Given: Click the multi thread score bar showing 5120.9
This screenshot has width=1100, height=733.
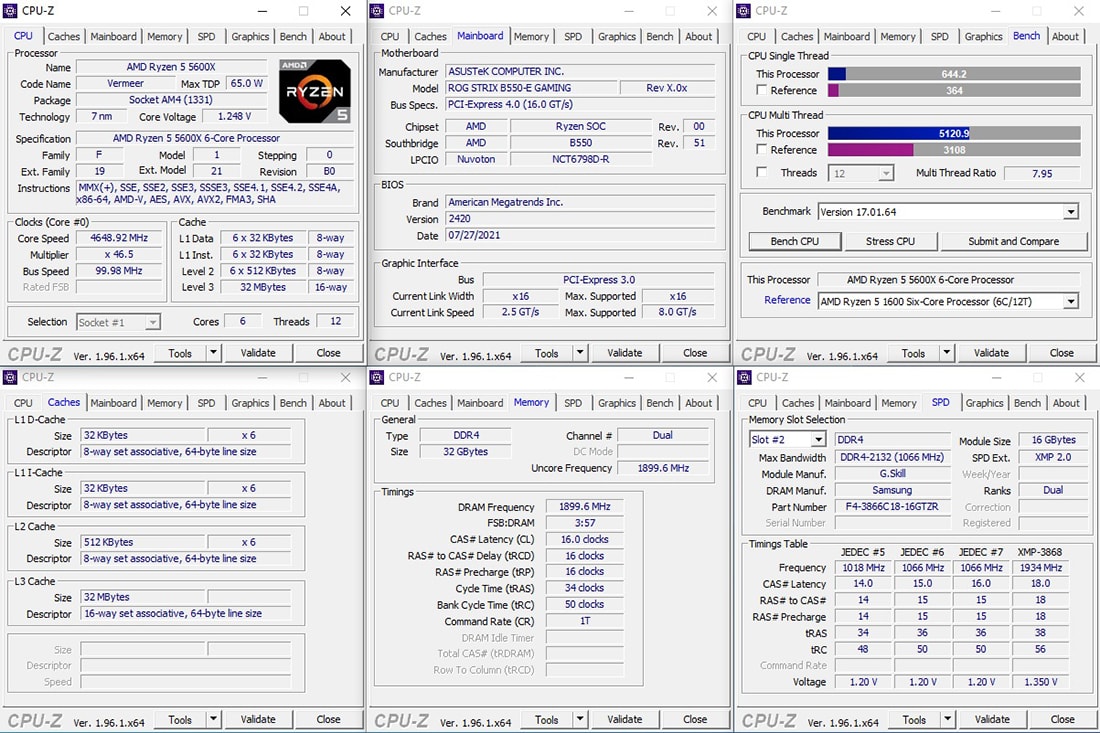Looking at the screenshot, I should [x=954, y=133].
